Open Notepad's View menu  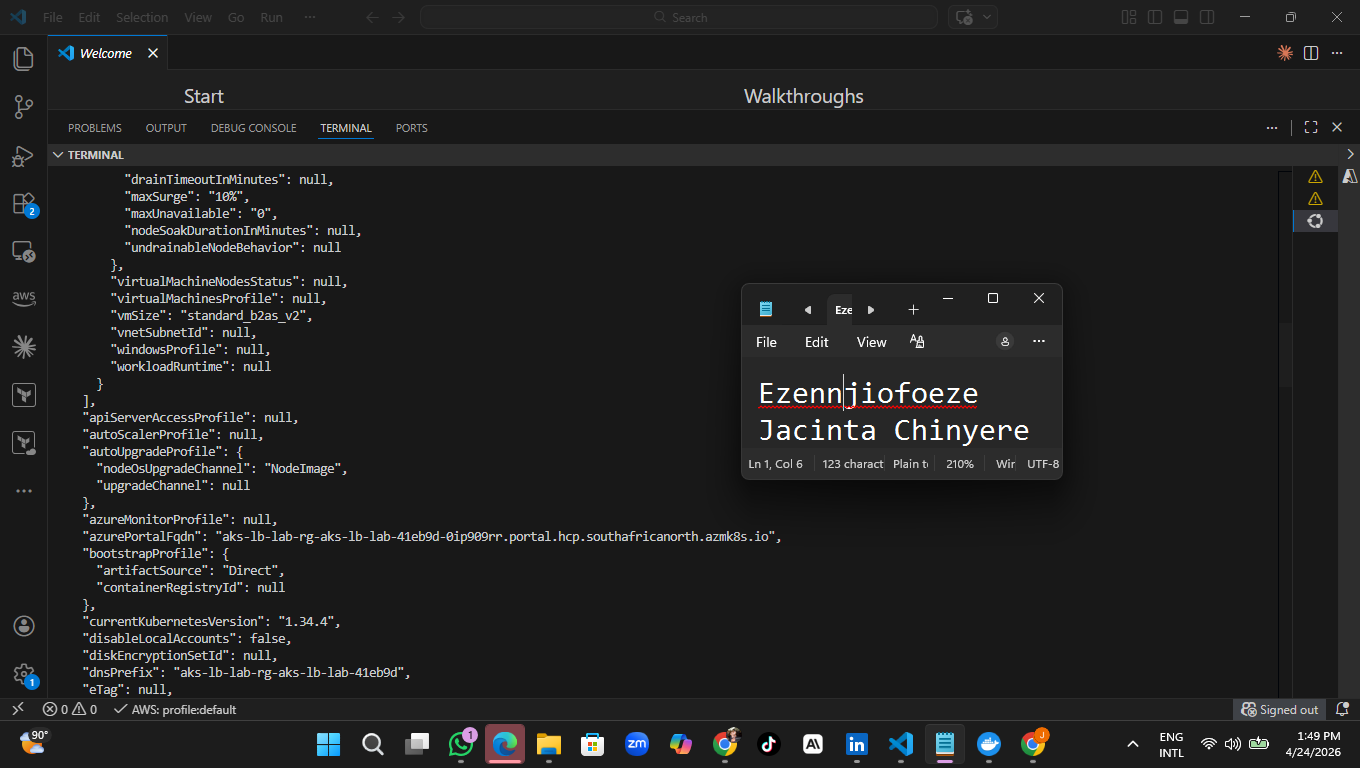click(x=872, y=342)
